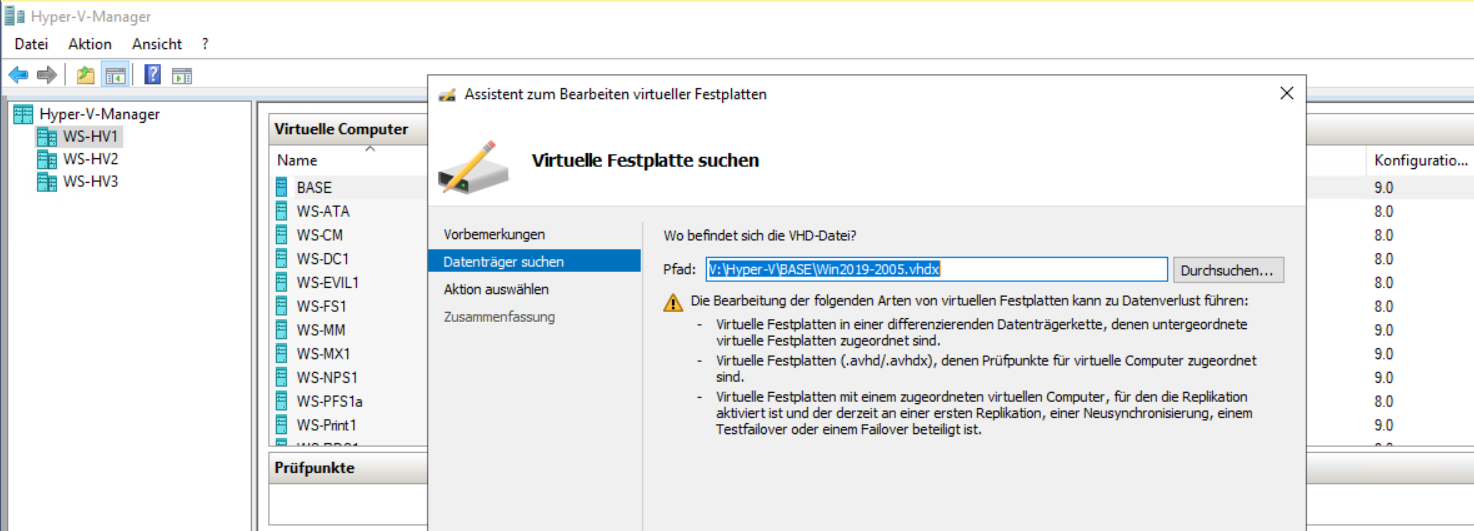Screen dimensions: 1474x531
Task: Click the Prüfpunkte section header
Action: (314, 467)
